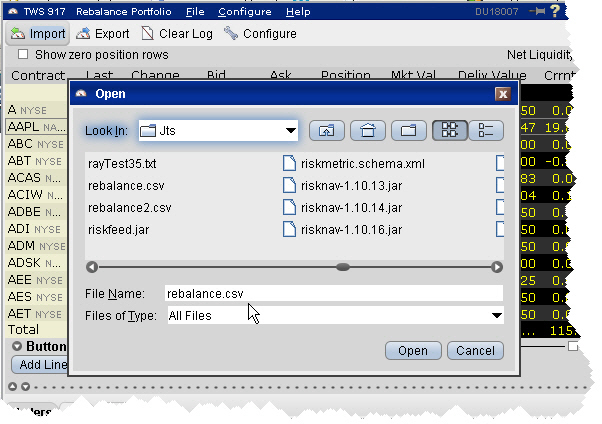The height and width of the screenshot is (424, 602).
Task: Click the Up One Level folder icon
Action: [x=326, y=130]
